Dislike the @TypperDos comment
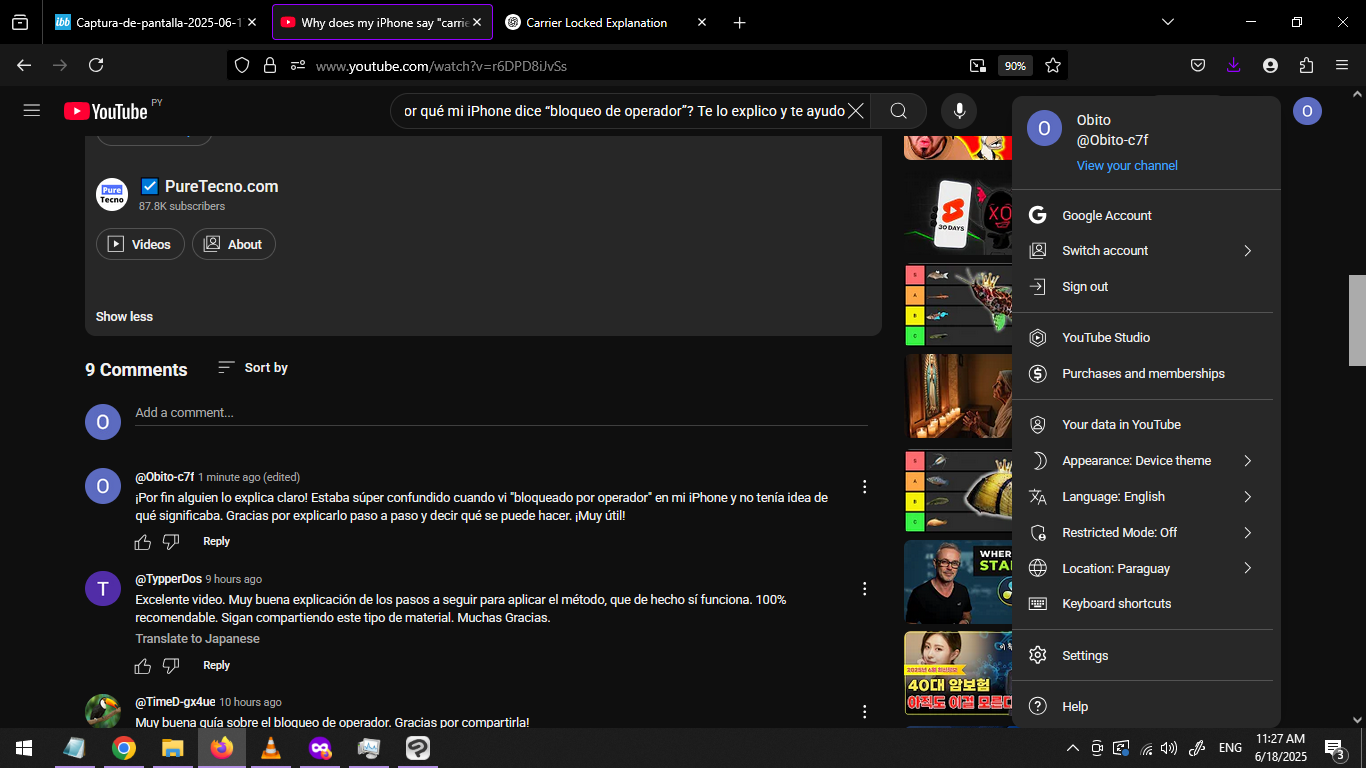 (x=171, y=666)
